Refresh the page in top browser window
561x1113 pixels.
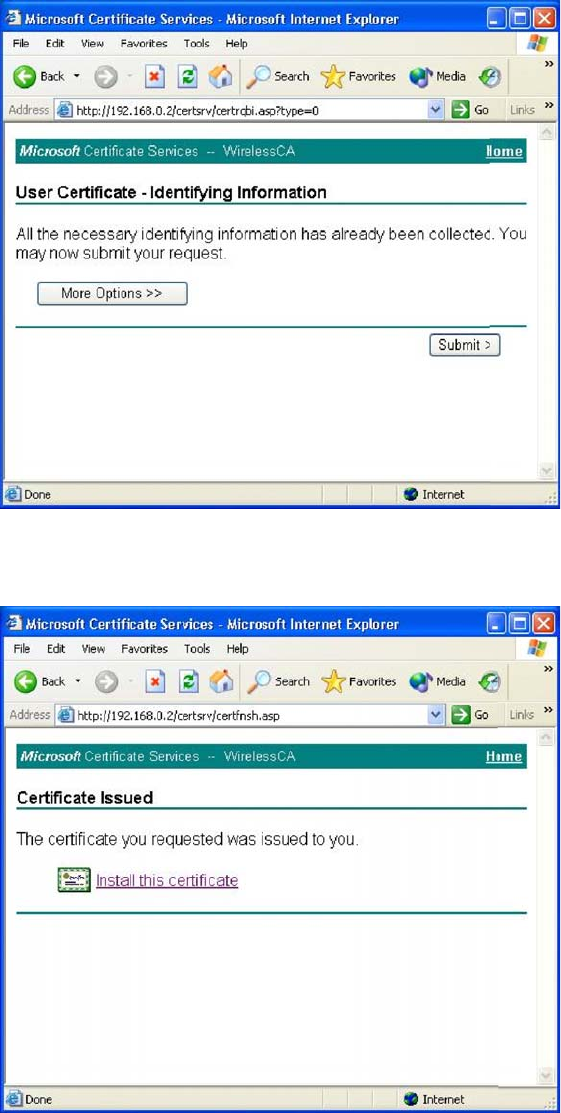click(187, 77)
